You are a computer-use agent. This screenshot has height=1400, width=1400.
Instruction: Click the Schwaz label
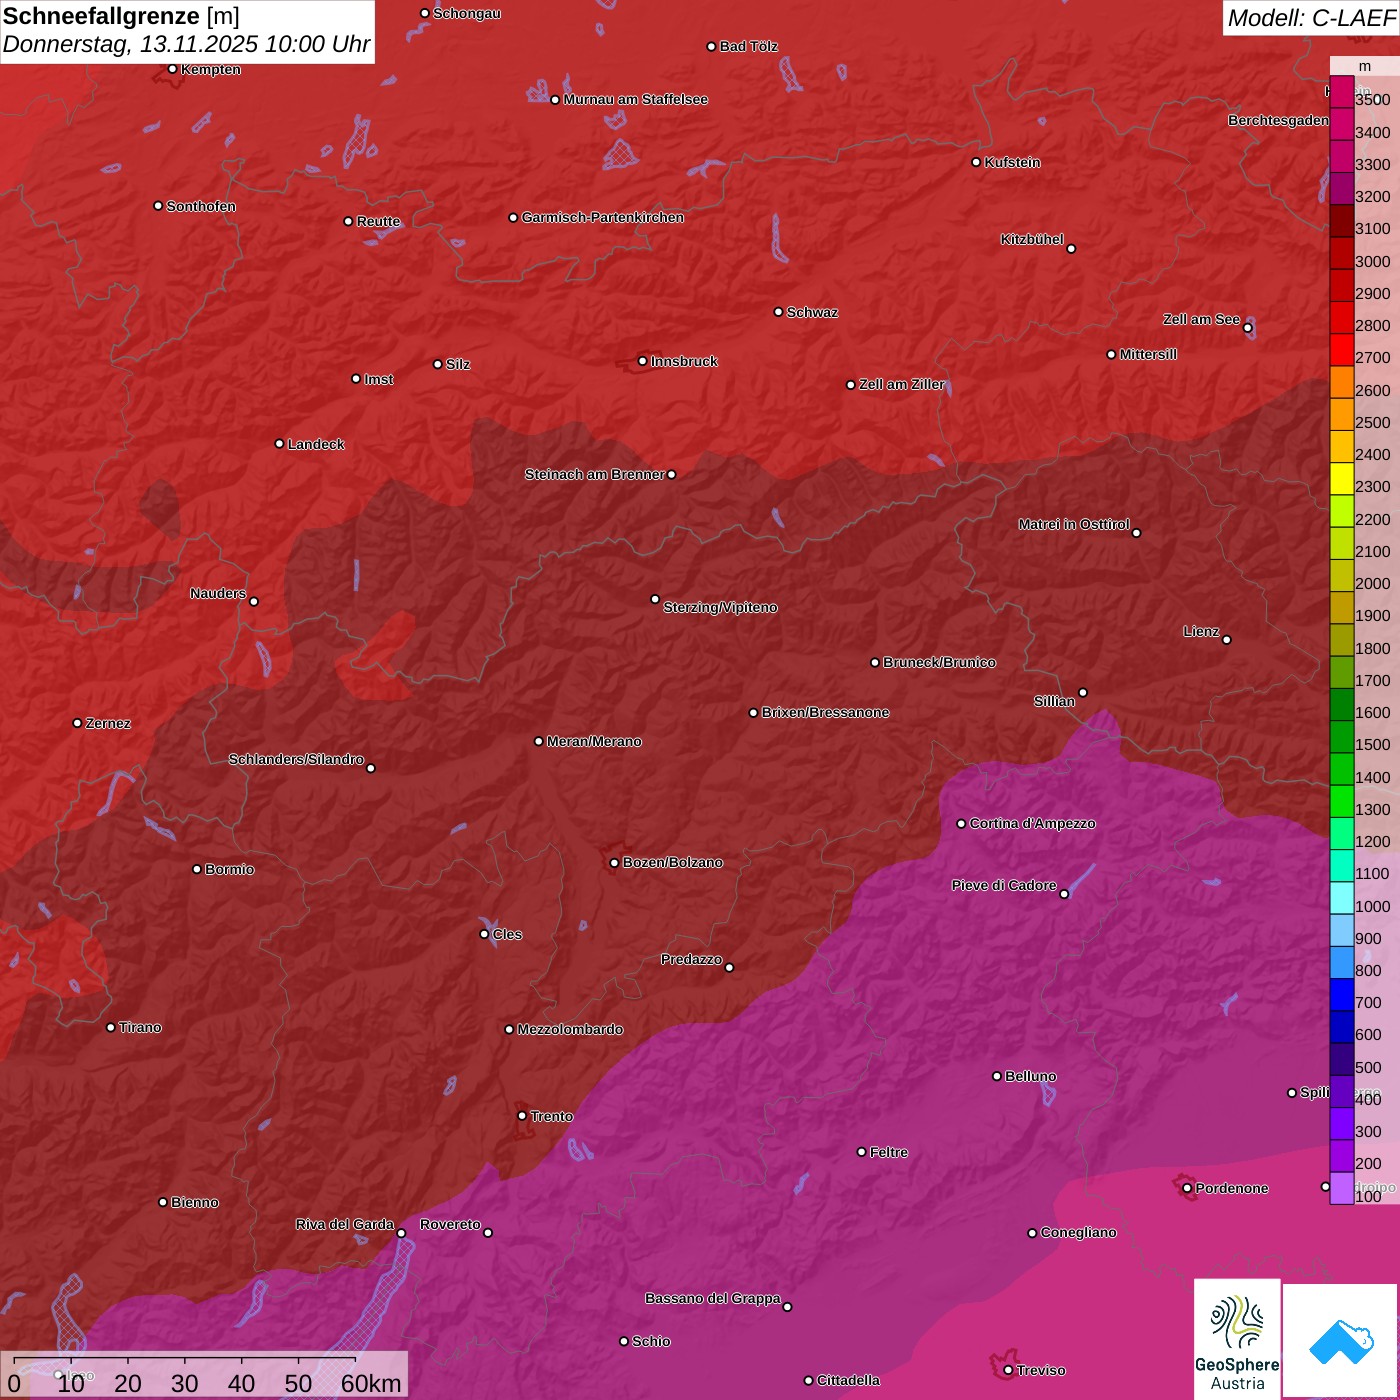pos(813,312)
